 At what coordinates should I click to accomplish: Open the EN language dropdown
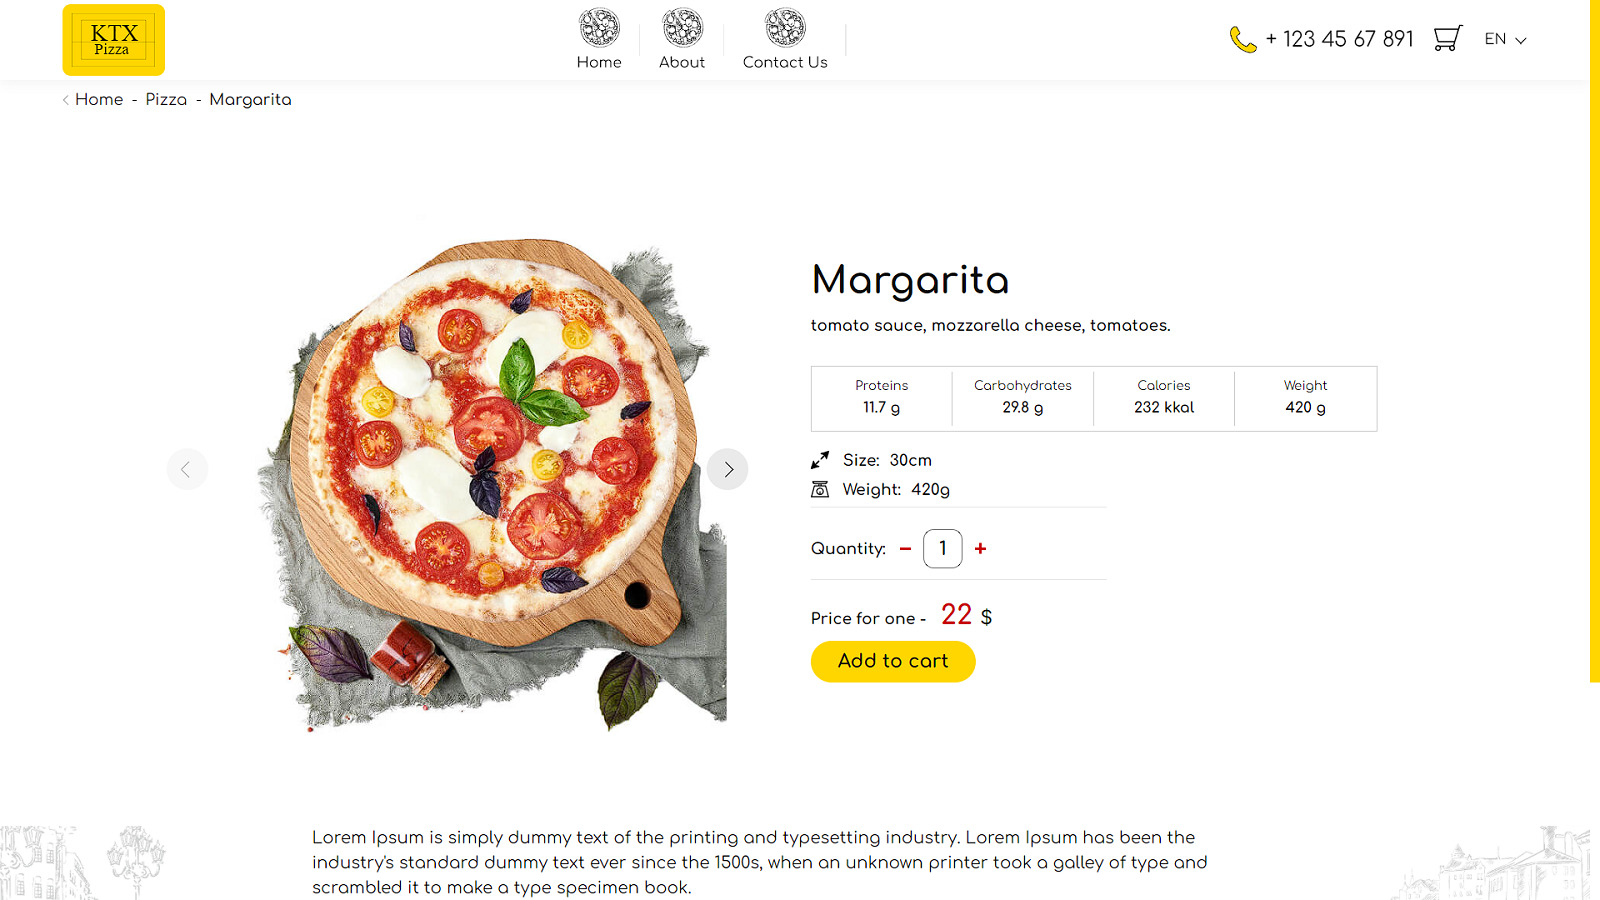pos(1495,39)
